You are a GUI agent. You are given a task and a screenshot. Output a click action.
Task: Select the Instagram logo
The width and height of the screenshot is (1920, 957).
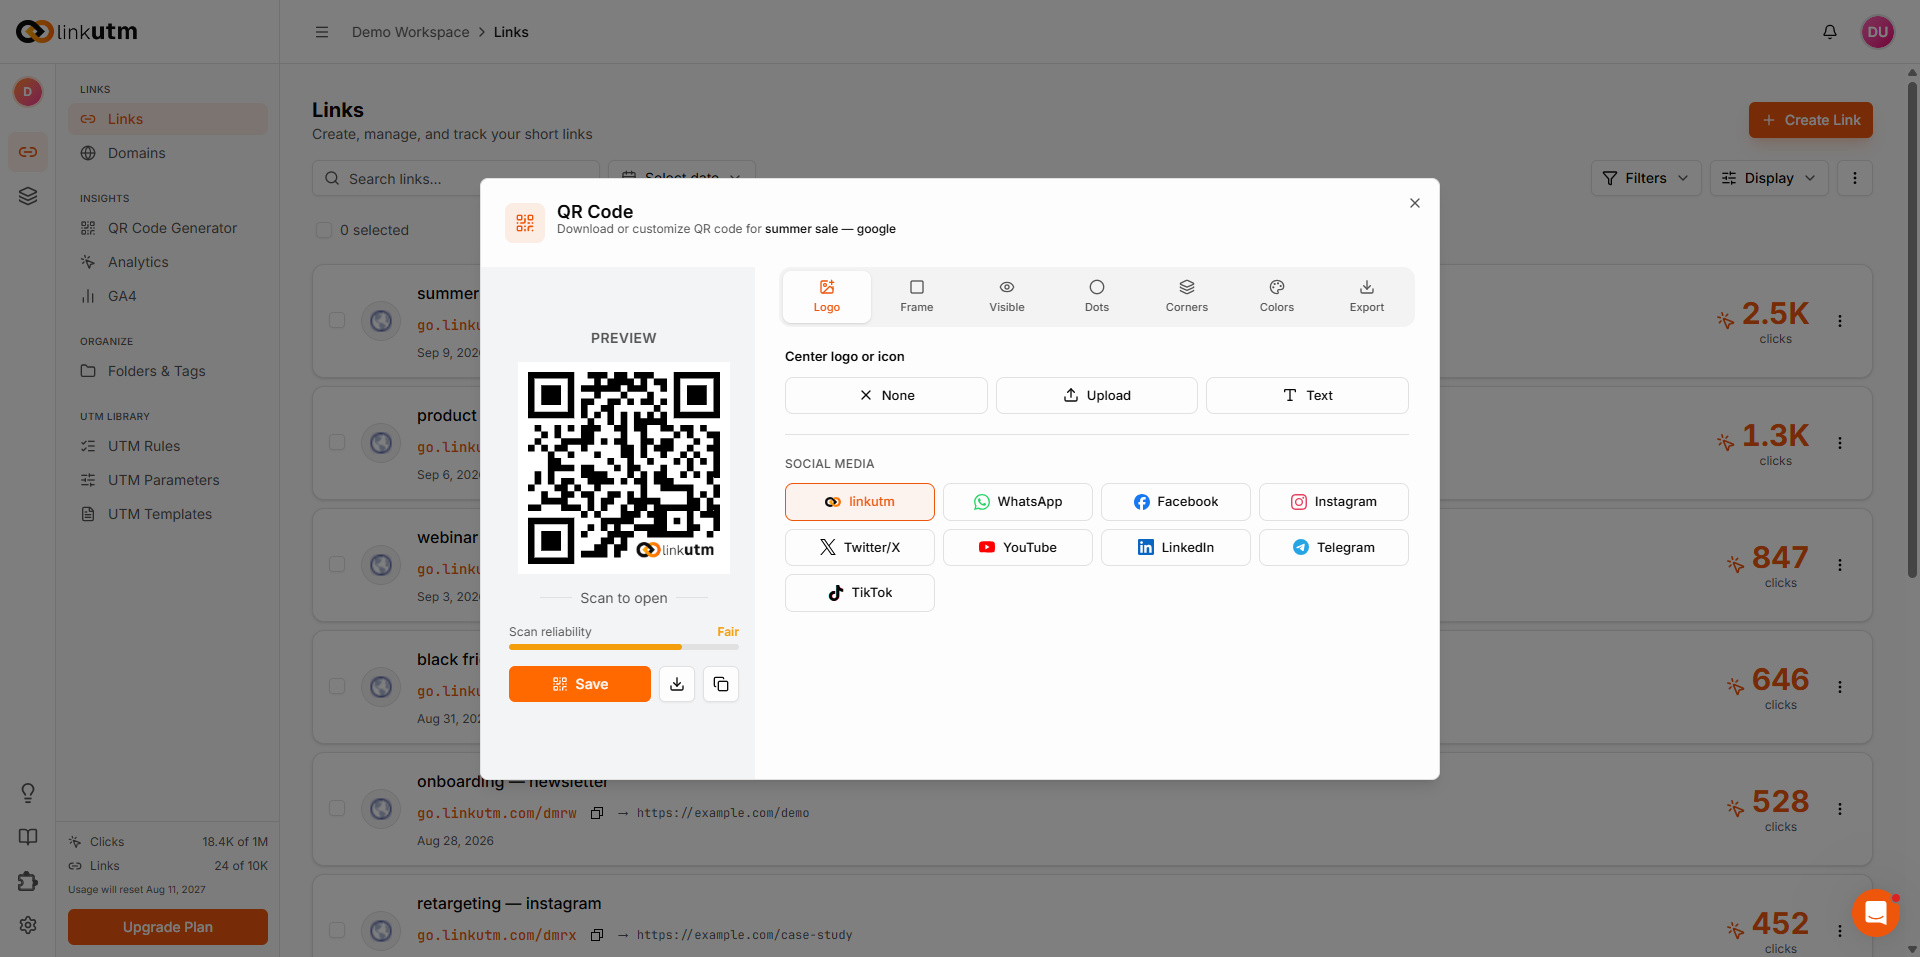pyautogui.click(x=1334, y=502)
